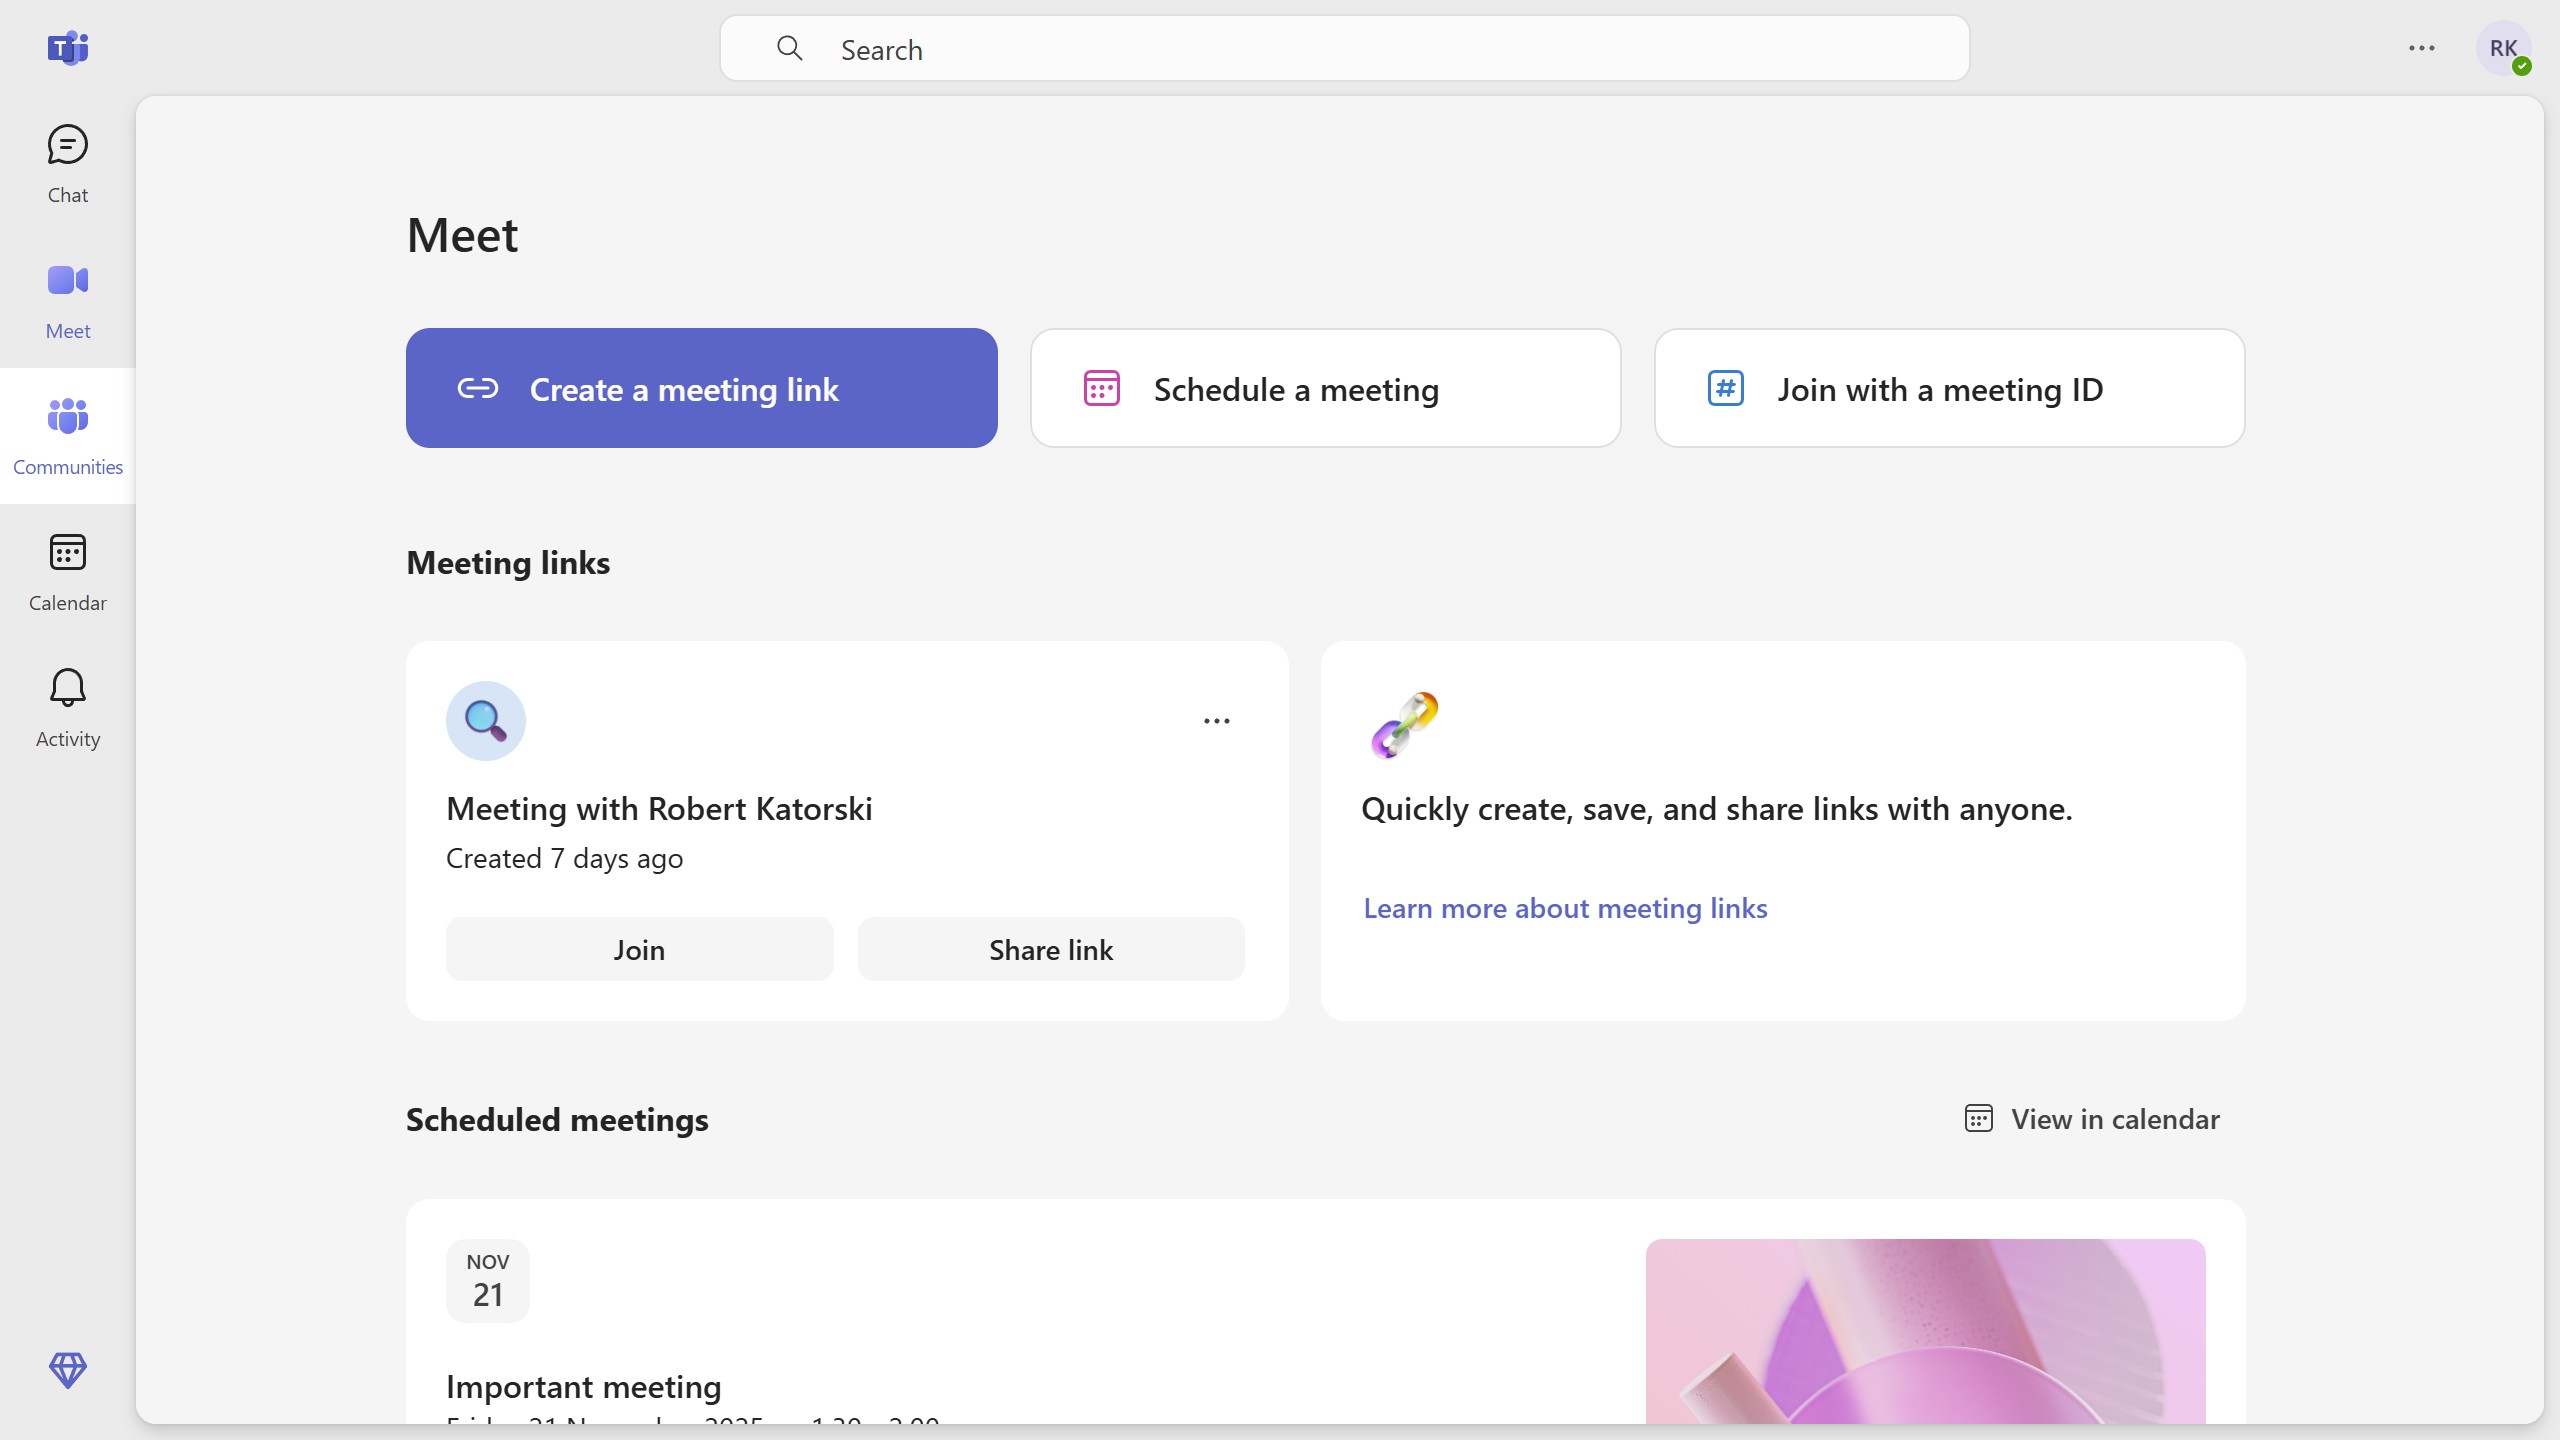Open the Calendar from the sidebar
This screenshot has width=2560, height=1440.
(x=66, y=572)
